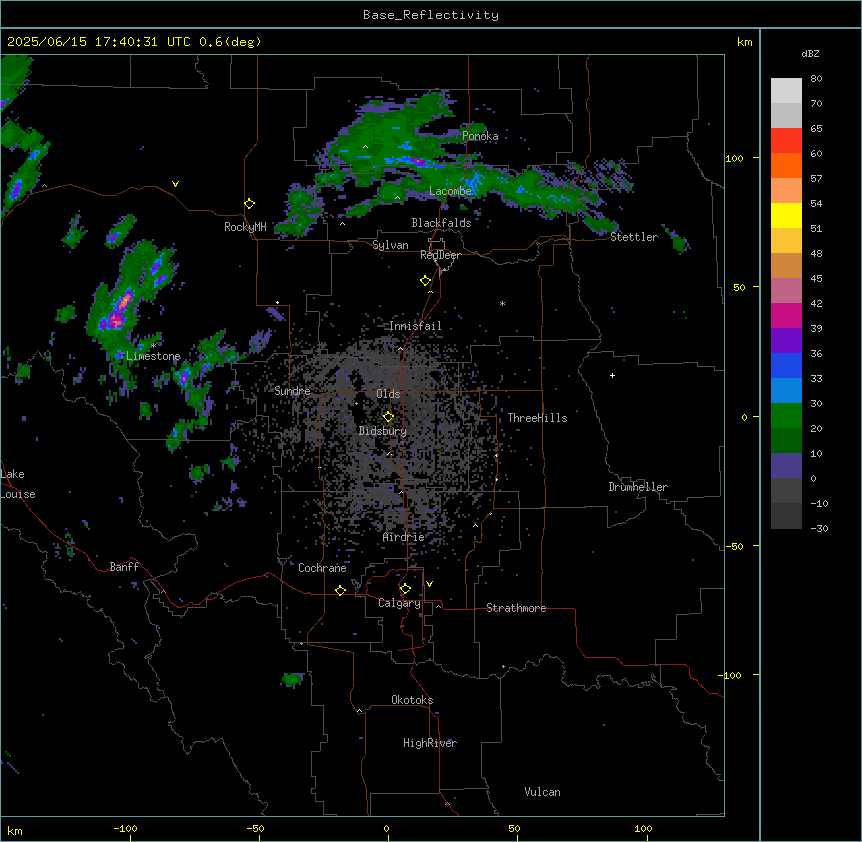Select the slate purple 0-10 dBZ swatch
Screen dimensions: 862x842
click(x=786, y=466)
